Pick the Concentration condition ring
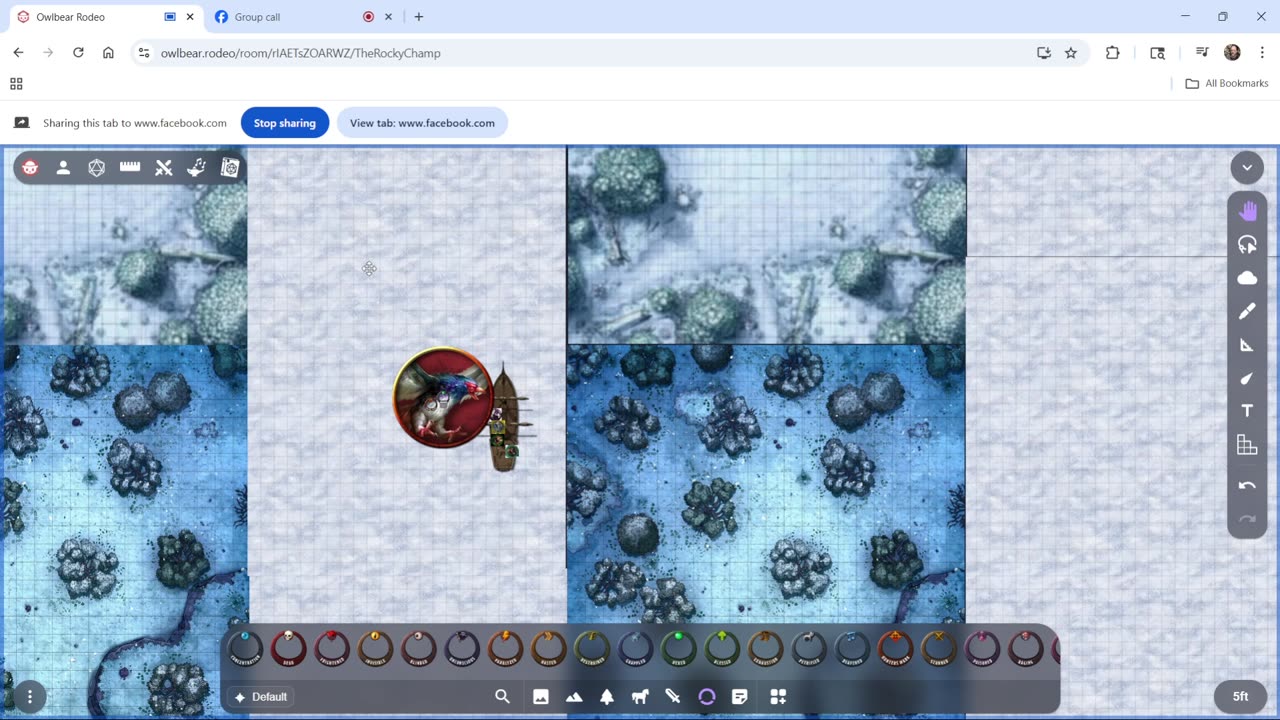This screenshot has height=720, width=1280. click(245, 649)
